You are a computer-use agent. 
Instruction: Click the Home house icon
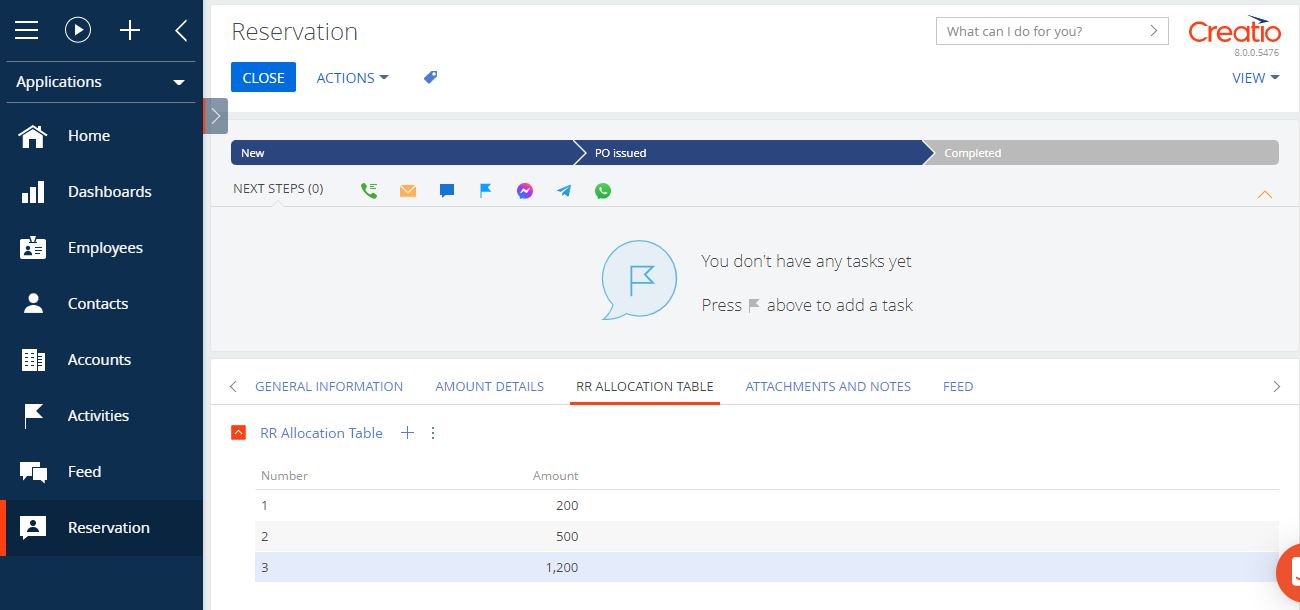coord(33,136)
